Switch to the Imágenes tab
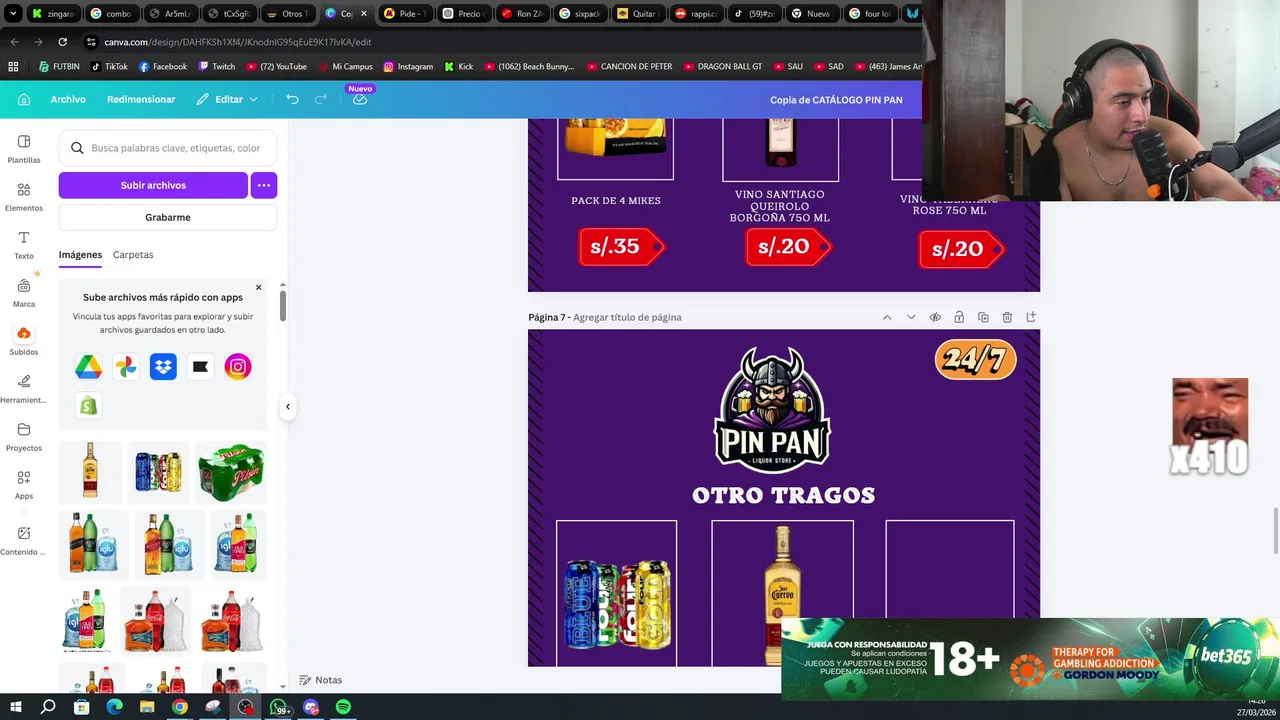The height and width of the screenshot is (720, 1280). point(80,255)
